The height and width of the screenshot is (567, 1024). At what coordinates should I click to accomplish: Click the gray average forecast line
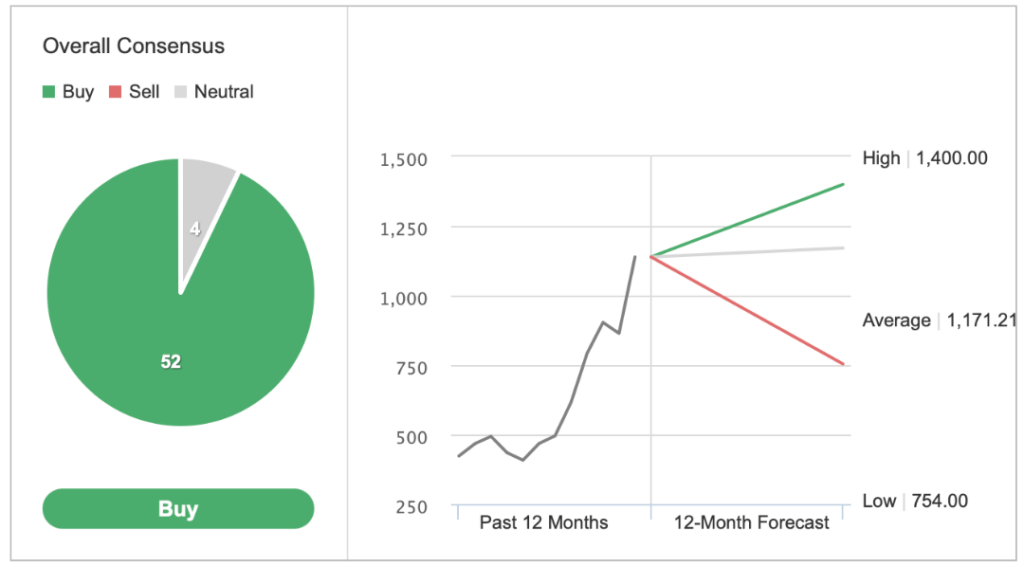tap(748, 252)
